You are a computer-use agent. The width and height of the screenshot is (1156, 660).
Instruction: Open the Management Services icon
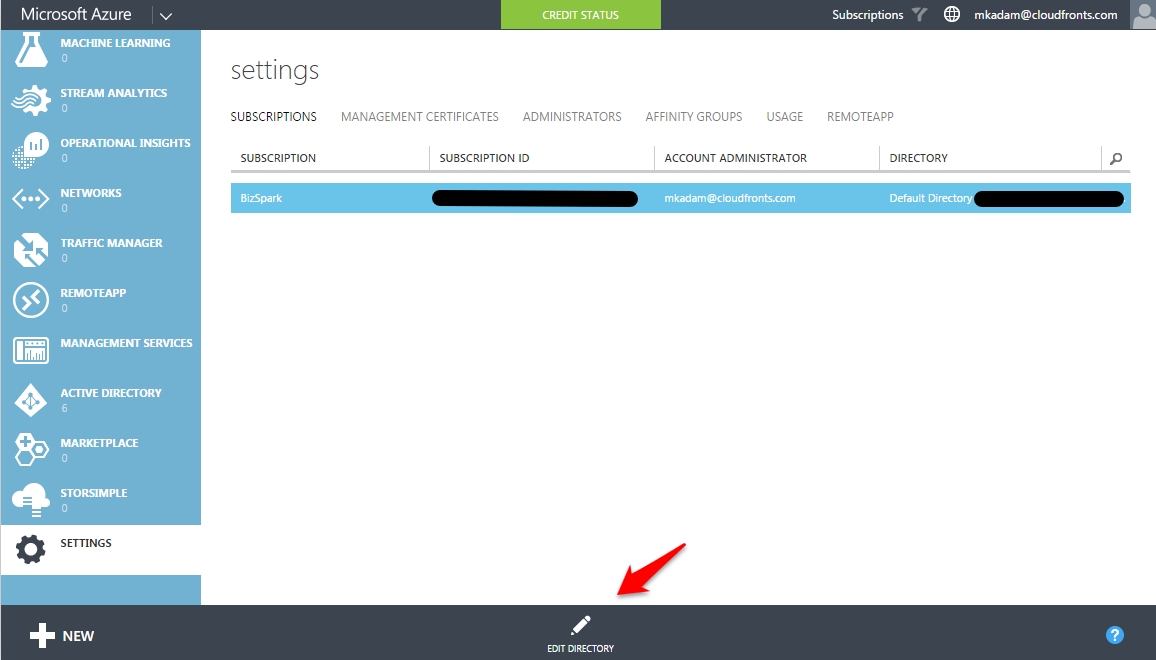pos(31,350)
